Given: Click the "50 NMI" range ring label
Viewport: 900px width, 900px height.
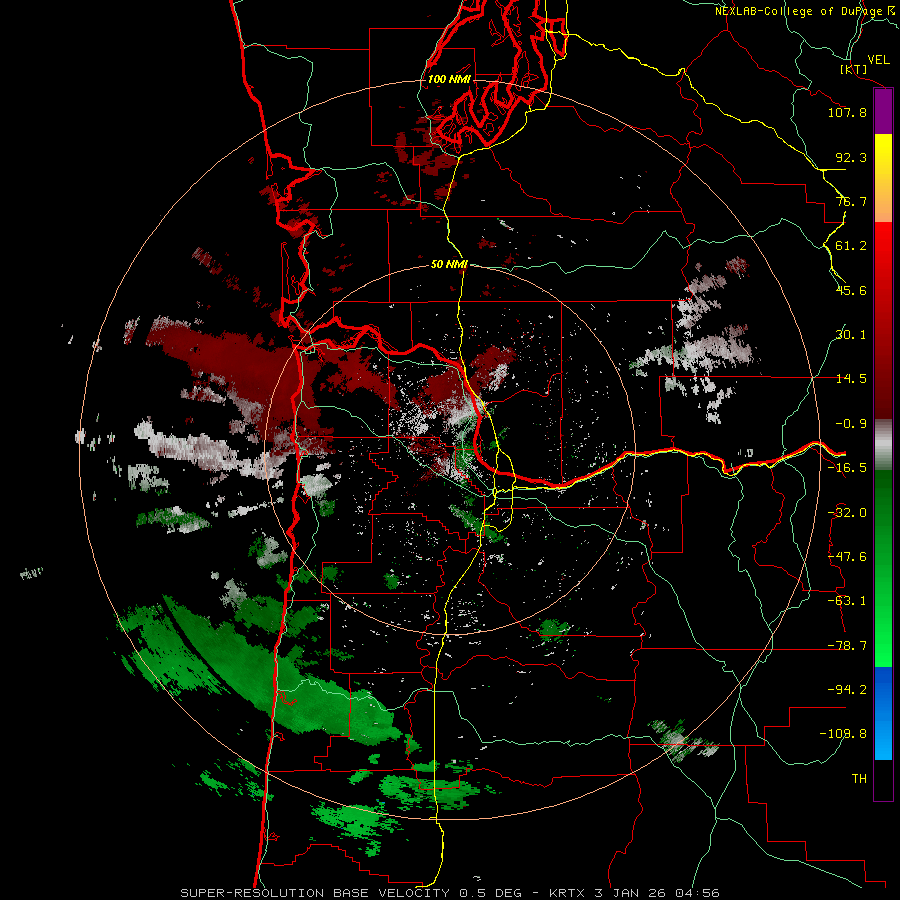Looking at the screenshot, I should pos(449,264).
